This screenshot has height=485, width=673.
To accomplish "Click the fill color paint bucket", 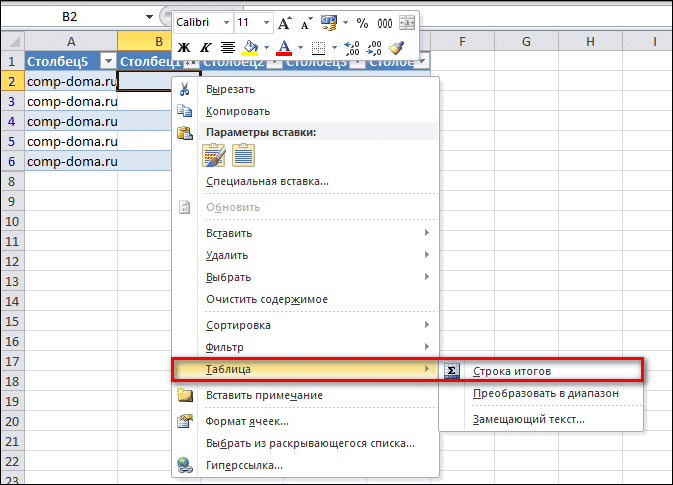I will point(251,47).
